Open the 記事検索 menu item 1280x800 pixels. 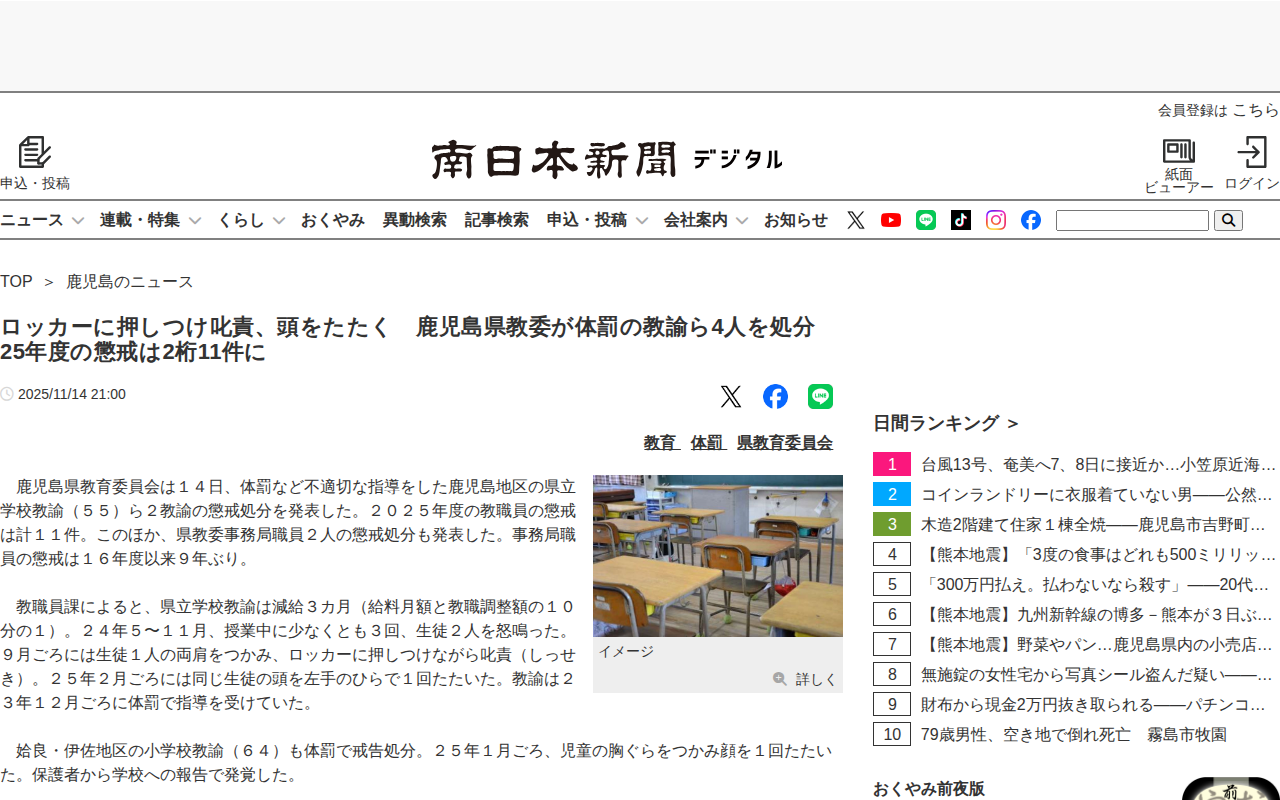coord(497,220)
